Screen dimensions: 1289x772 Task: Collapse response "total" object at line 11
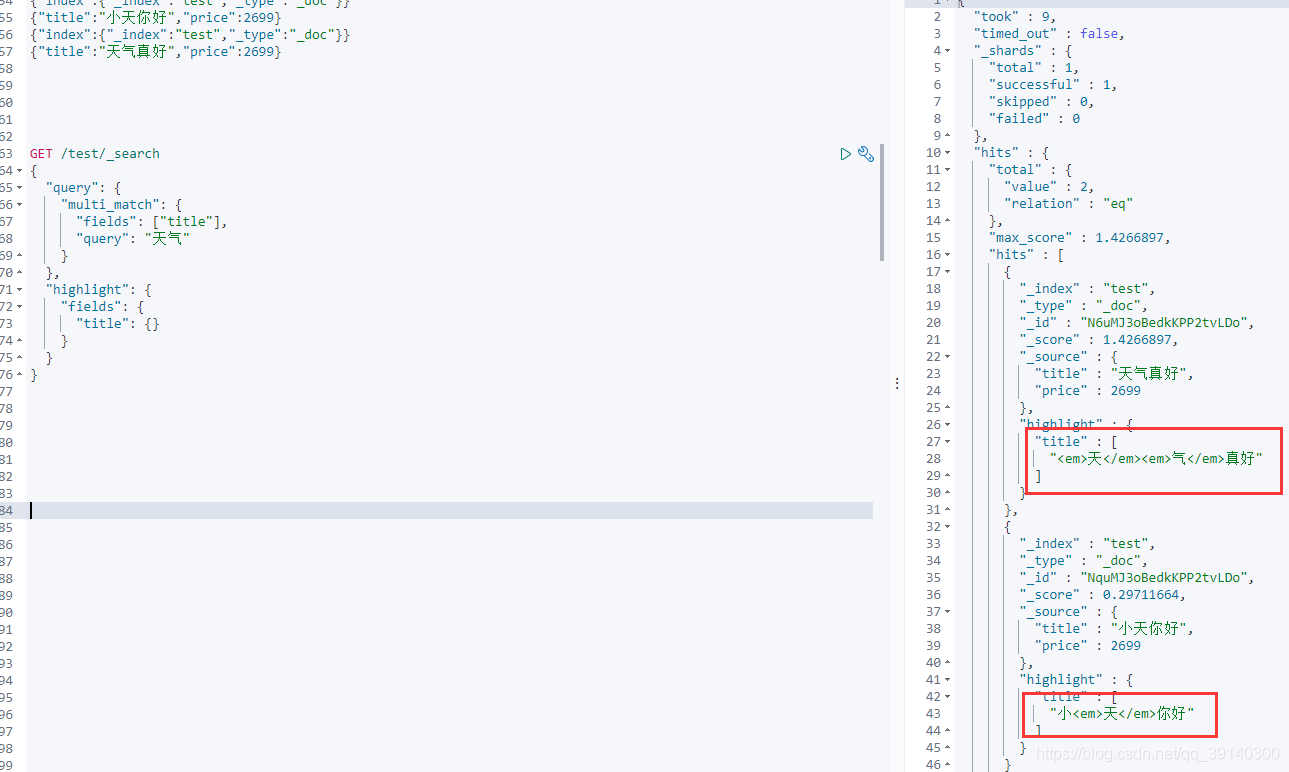[946, 170]
